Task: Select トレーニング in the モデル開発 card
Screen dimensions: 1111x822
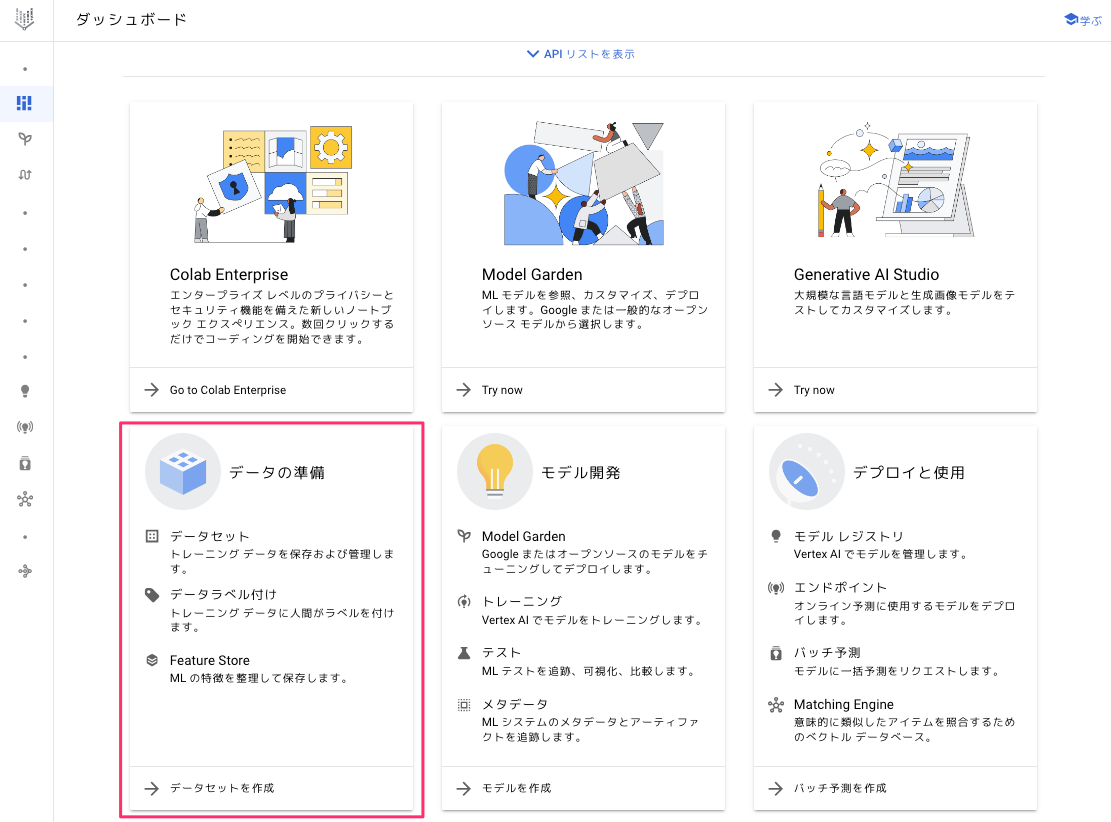Action: tap(521, 601)
